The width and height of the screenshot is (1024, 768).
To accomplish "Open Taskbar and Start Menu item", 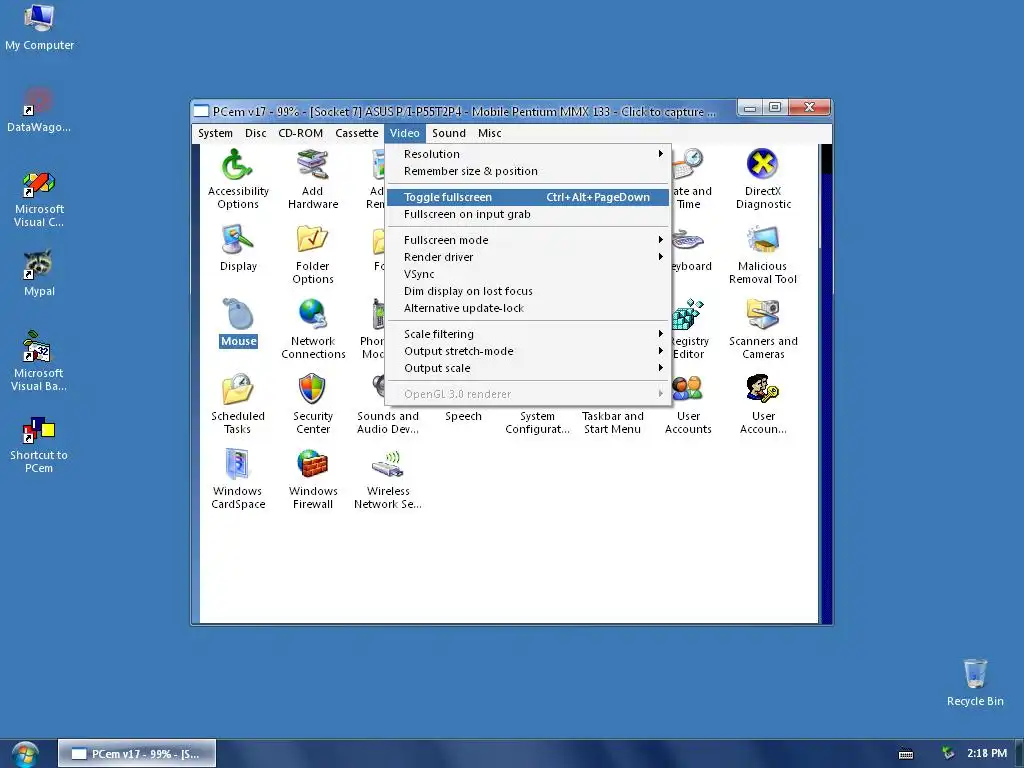I will 613,423.
